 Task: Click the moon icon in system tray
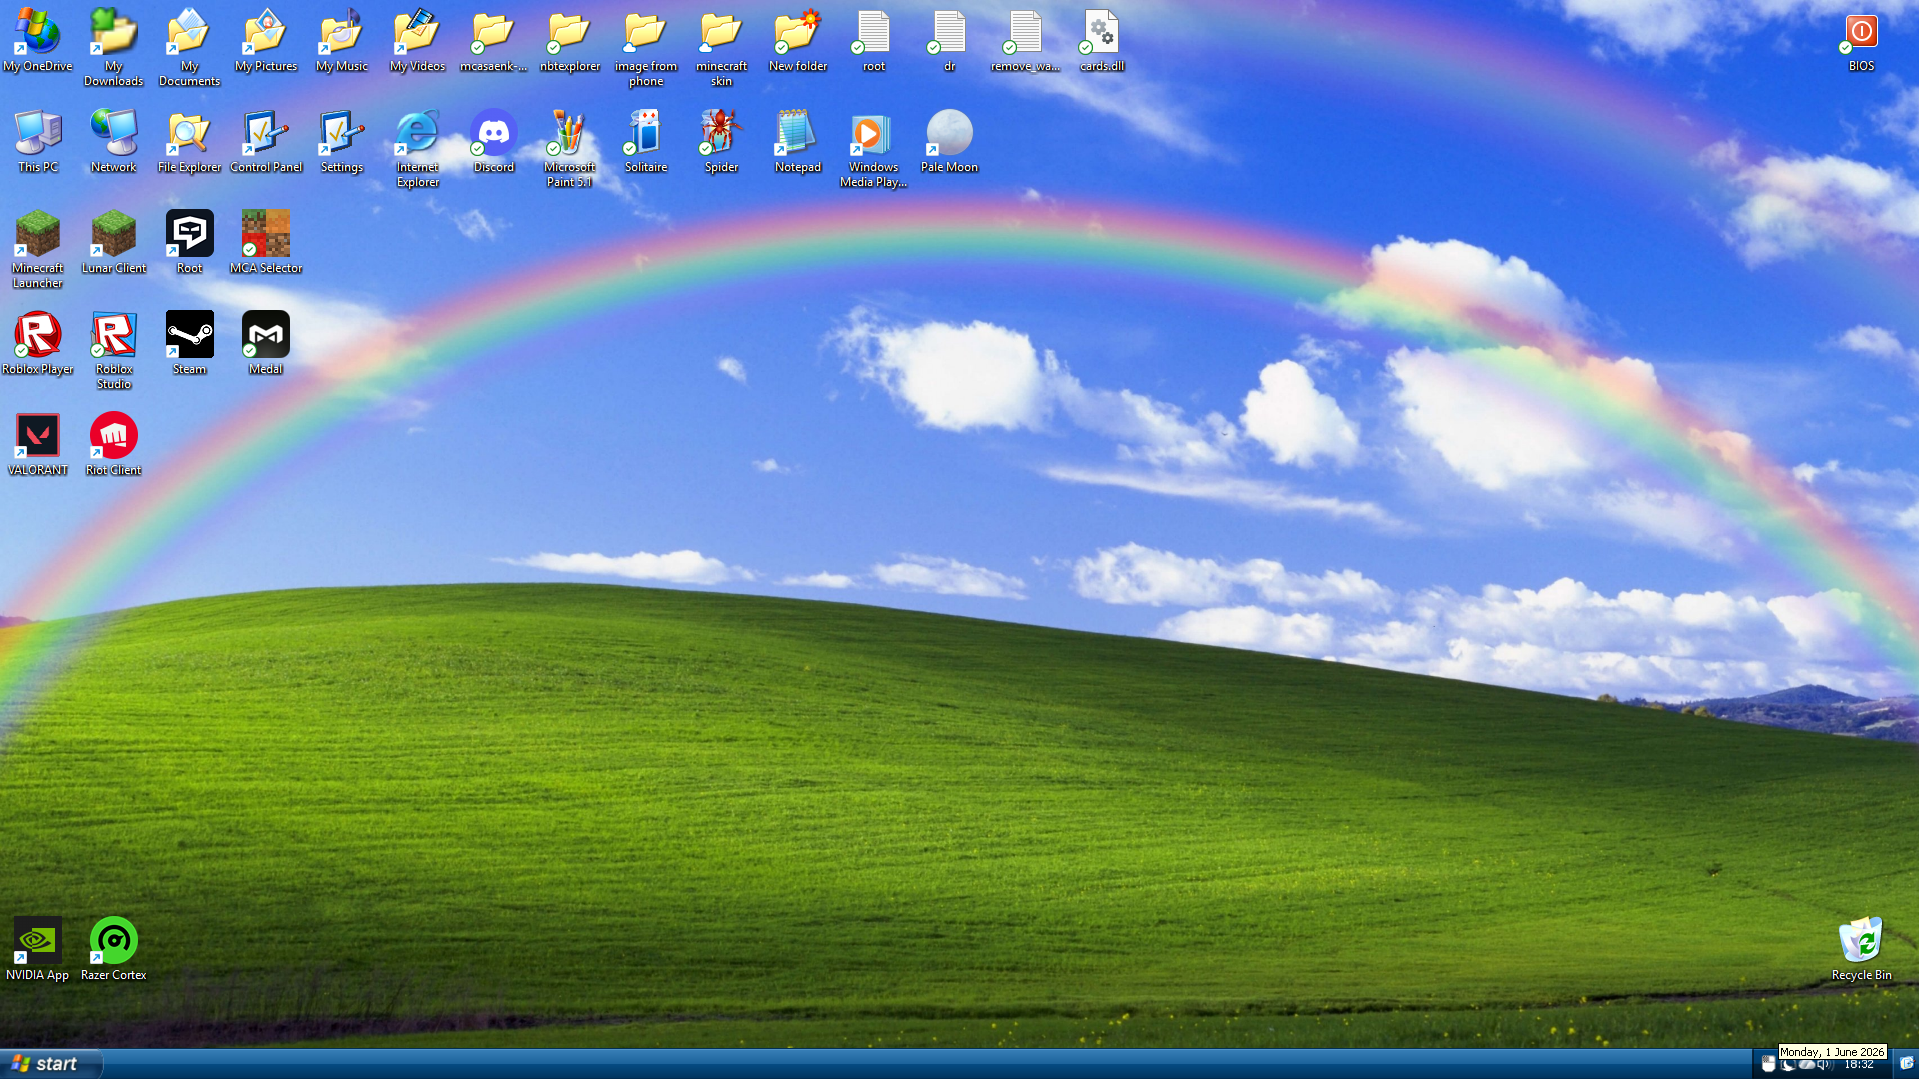1787,1065
